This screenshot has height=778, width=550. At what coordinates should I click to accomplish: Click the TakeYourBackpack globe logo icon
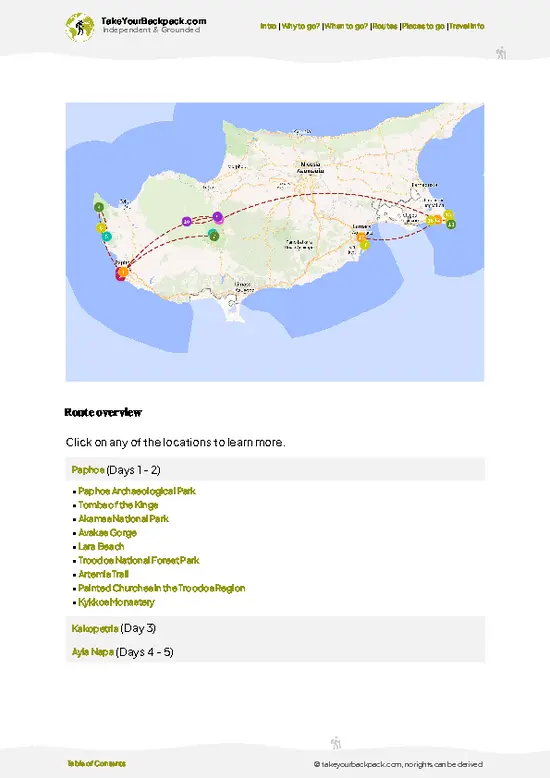pos(79,27)
